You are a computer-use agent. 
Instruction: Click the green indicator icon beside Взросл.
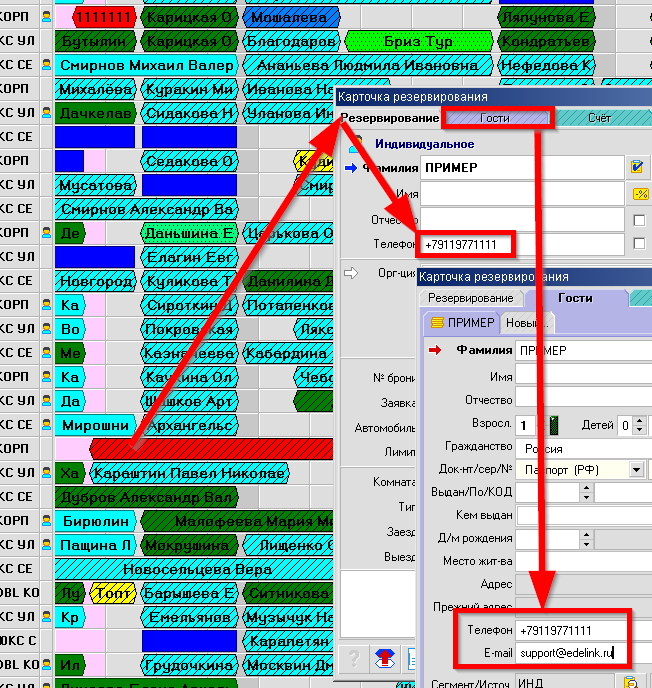coord(555,424)
